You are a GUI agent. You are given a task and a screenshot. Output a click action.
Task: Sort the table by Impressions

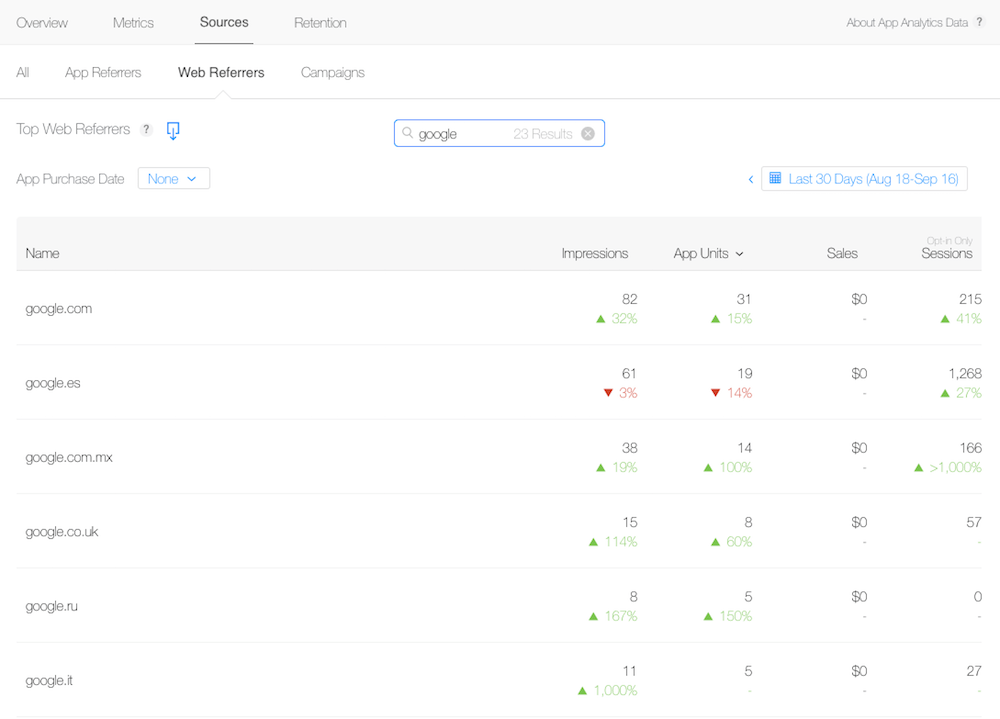(x=594, y=253)
